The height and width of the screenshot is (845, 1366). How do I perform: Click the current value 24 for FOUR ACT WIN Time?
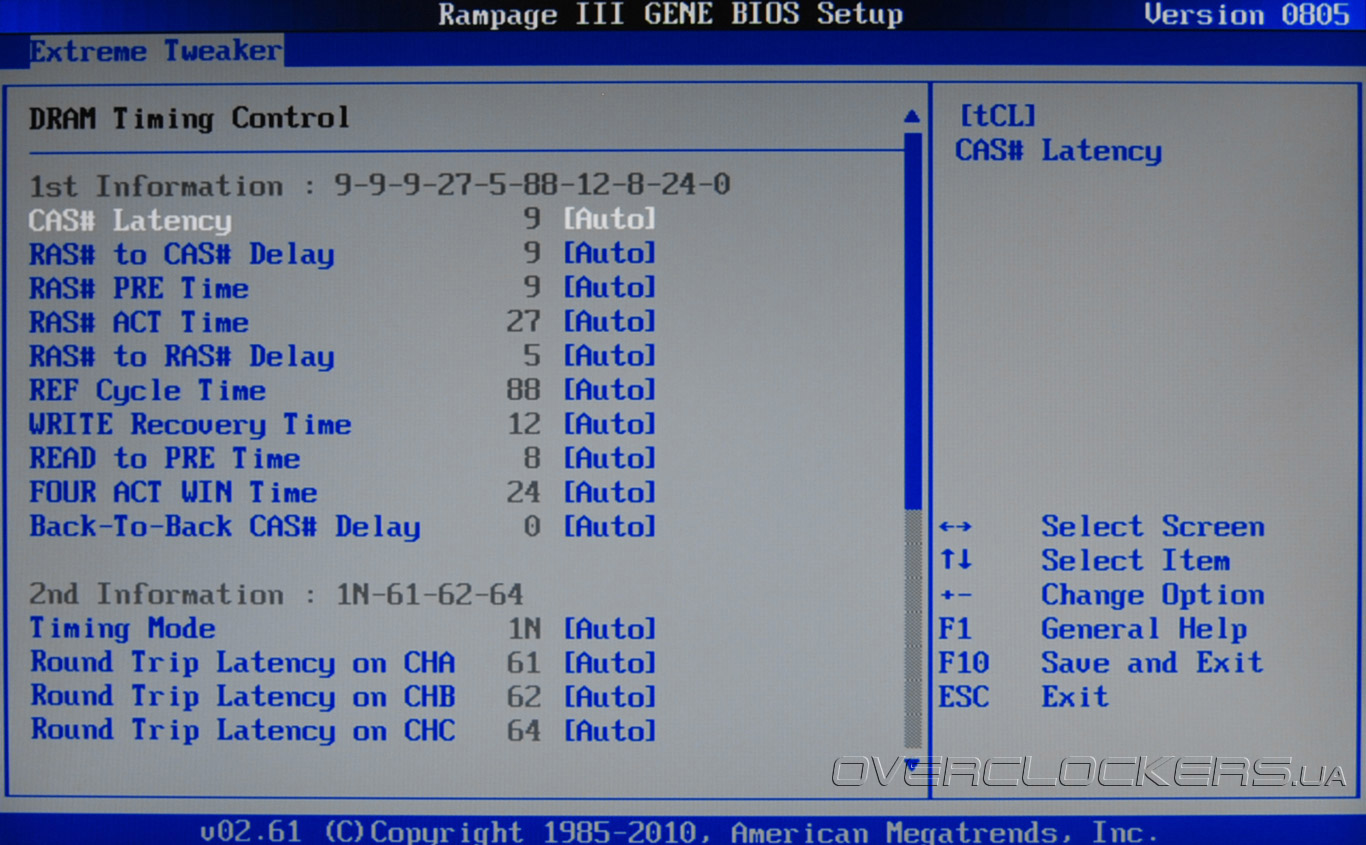click(524, 491)
